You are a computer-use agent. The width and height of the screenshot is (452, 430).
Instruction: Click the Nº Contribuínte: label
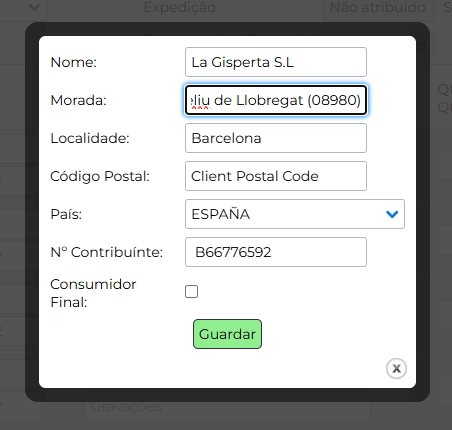point(106,252)
